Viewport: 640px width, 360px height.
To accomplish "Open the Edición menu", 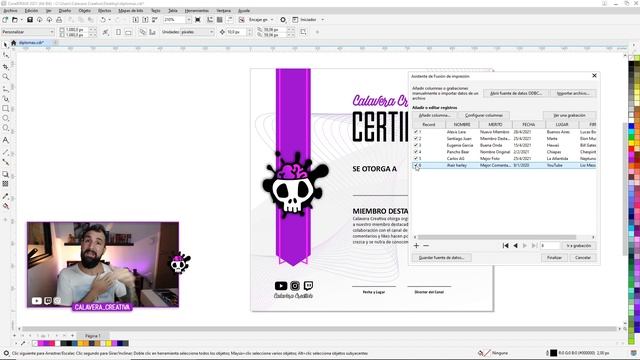I will pyautogui.click(x=31, y=11).
